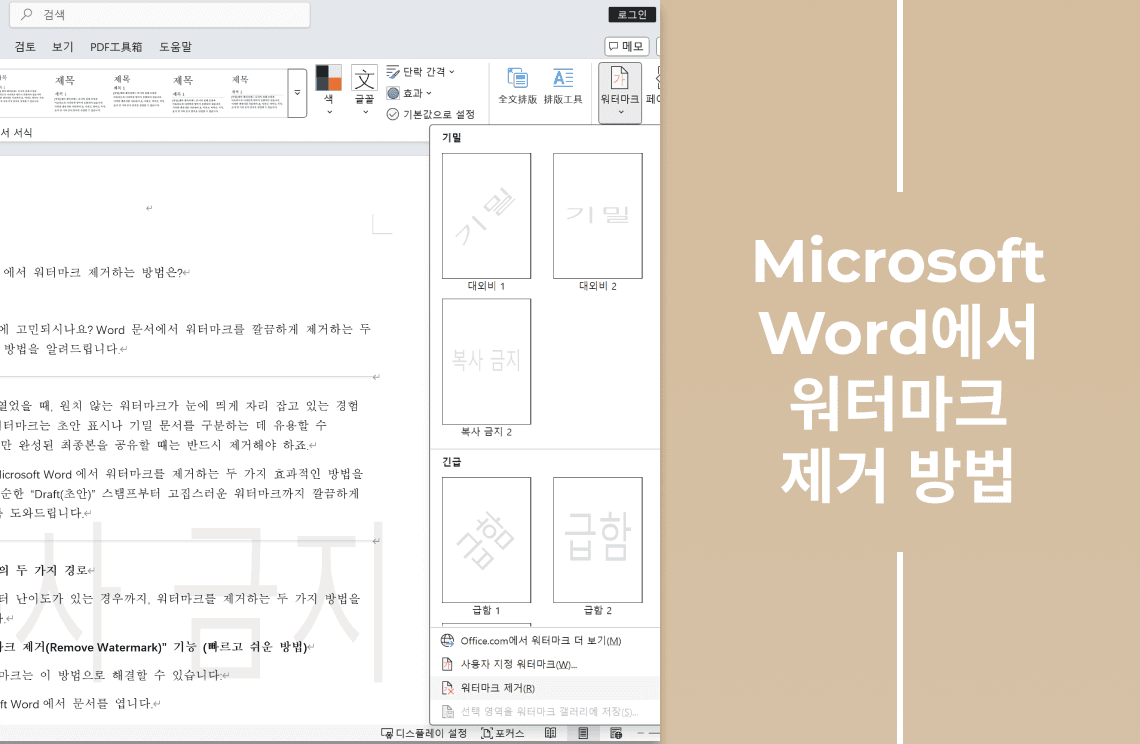Open the 도움말 help tab
The height and width of the screenshot is (744, 1140).
(x=175, y=47)
